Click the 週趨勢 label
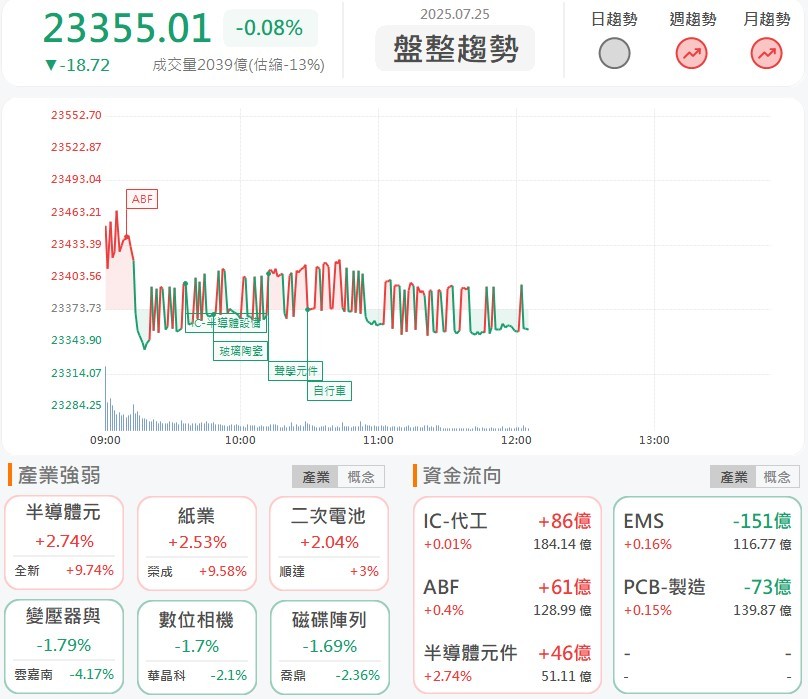This screenshot has height=699, width=808. (693, 19)
